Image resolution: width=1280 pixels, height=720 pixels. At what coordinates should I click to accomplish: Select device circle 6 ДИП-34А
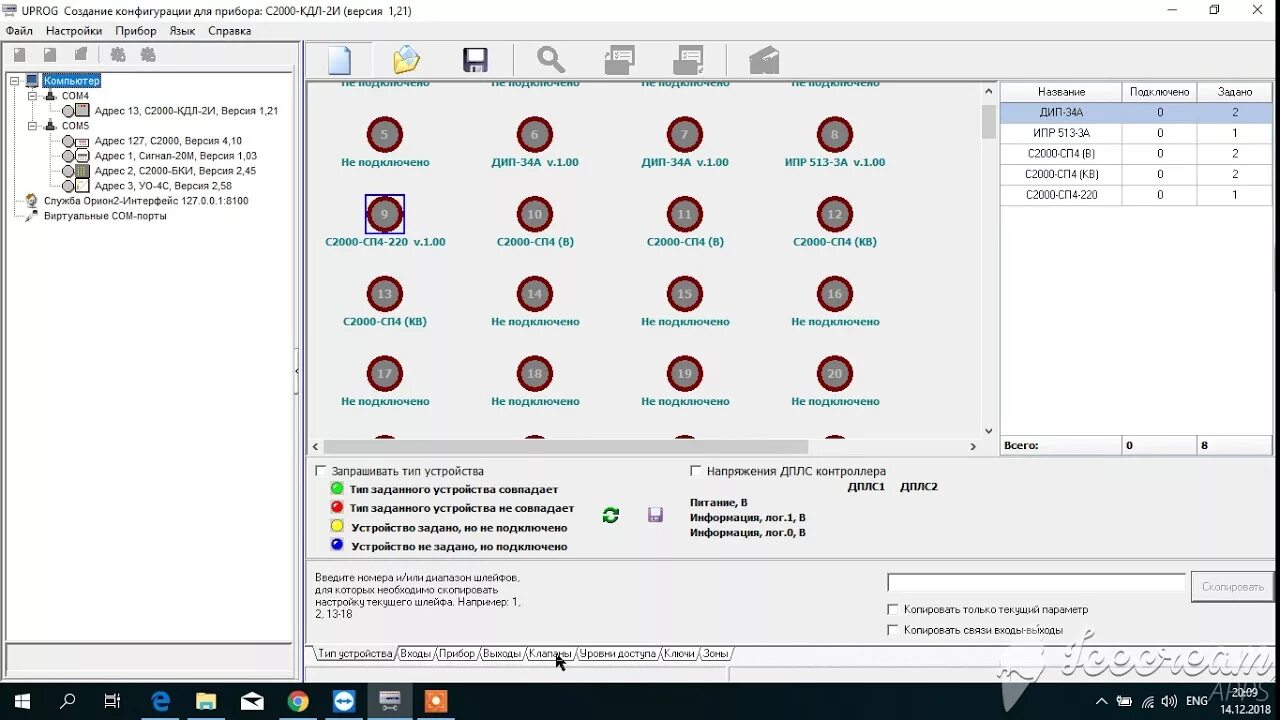coord(535,135)
